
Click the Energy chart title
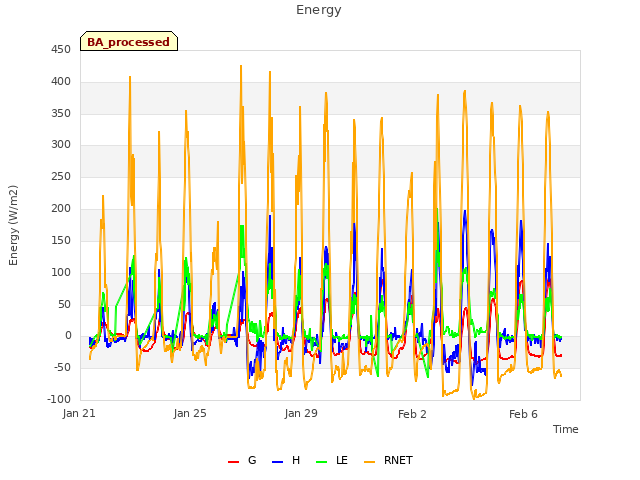(x=319, y=10)
